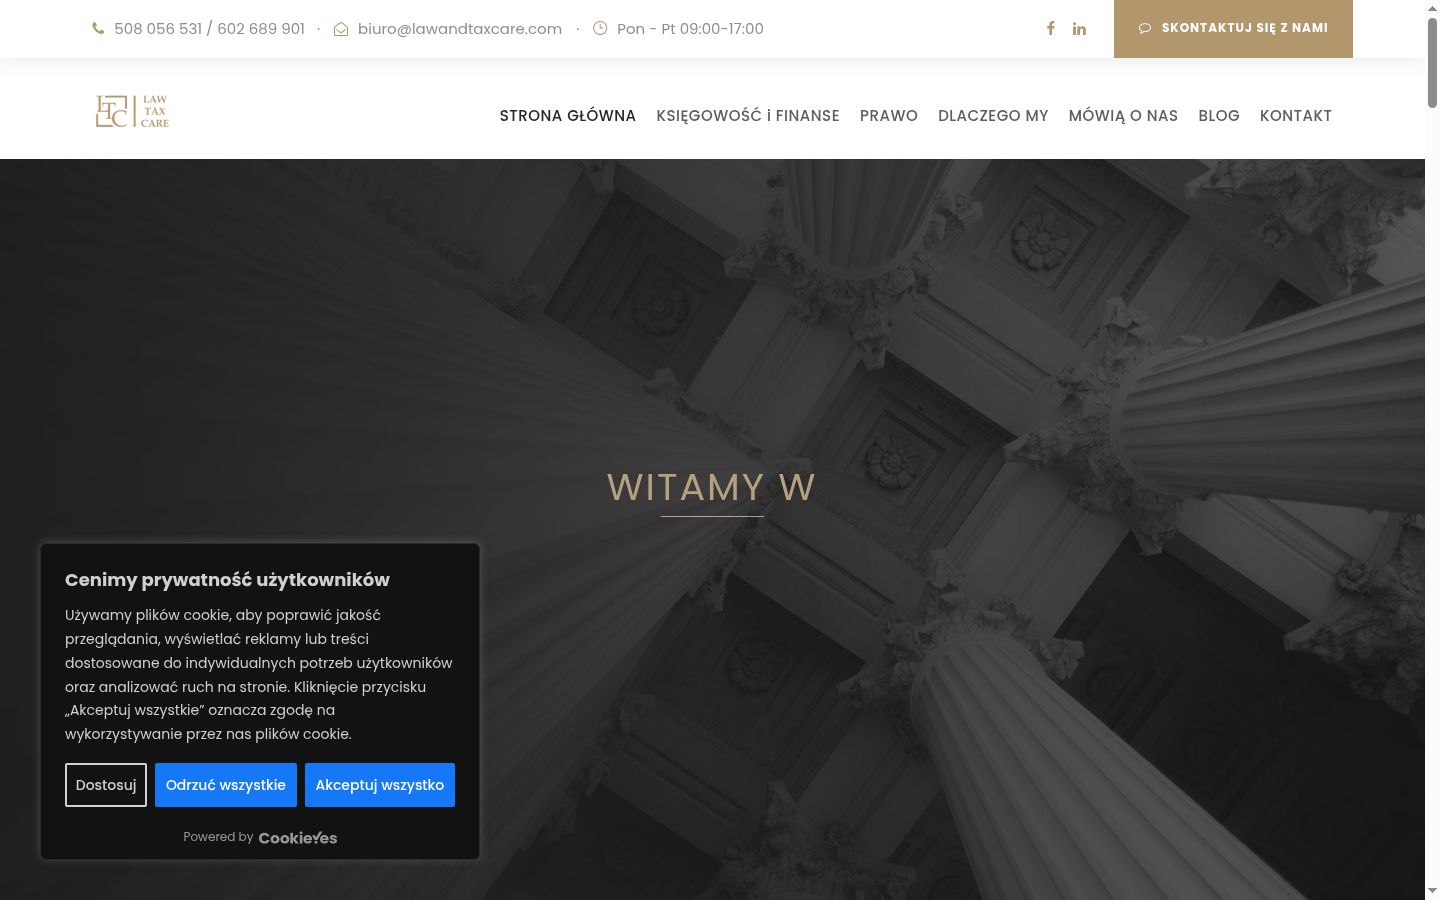Click the phone number 508 056 531
The height and width of the screenshot is (900, 1440).
[158, 29]
